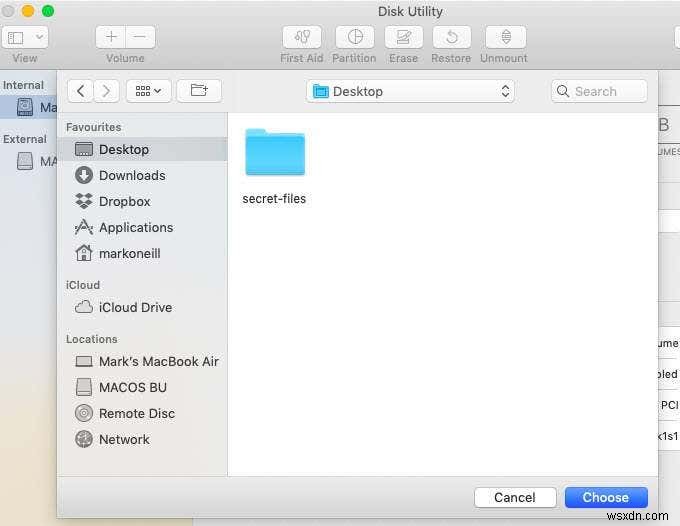This screenshot has height=526, width=680.
Task: Click the magnifying glass in Search field
Action: pos(563,91)
